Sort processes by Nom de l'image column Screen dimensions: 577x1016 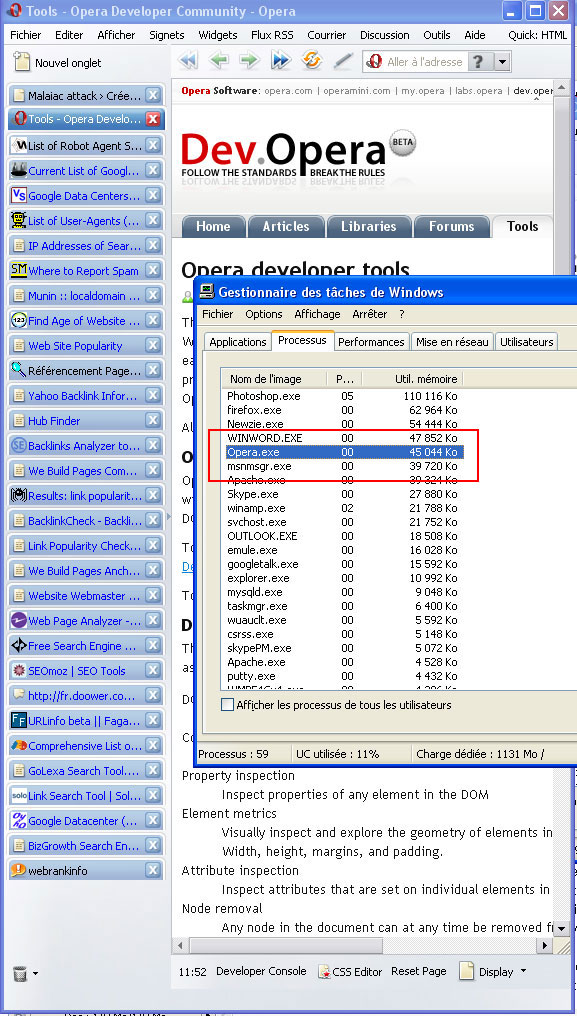pos(275,379)
